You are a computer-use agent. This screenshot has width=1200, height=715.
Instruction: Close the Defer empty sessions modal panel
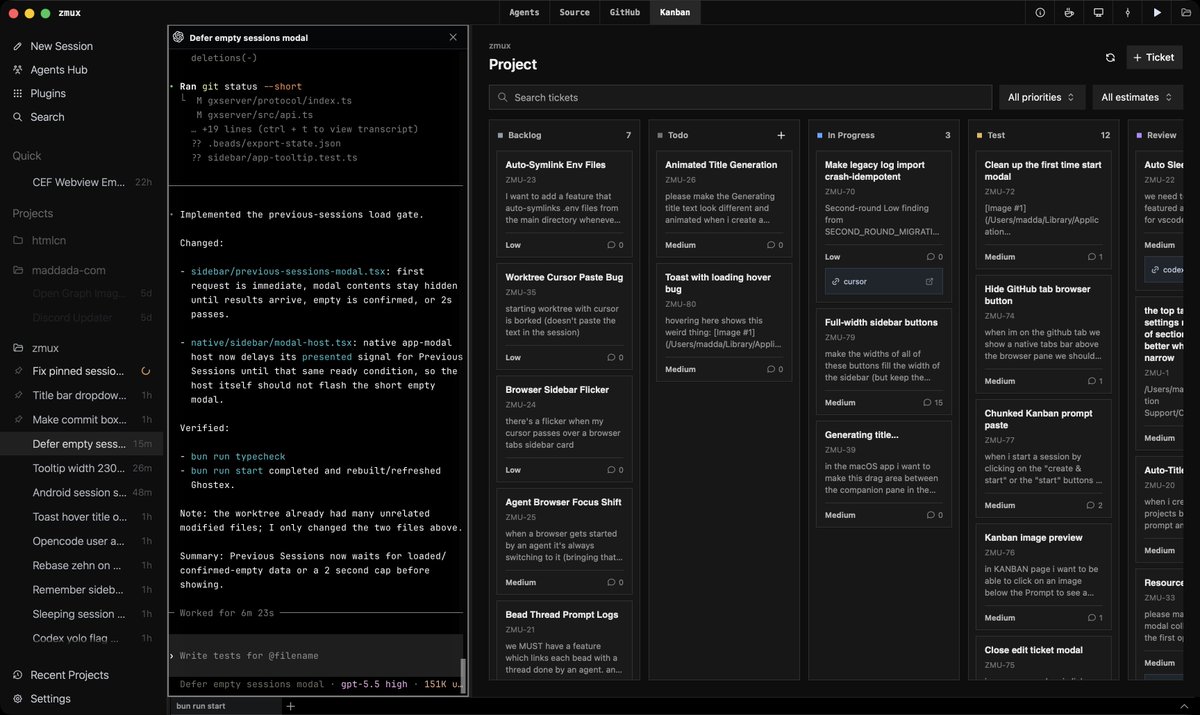453,37
